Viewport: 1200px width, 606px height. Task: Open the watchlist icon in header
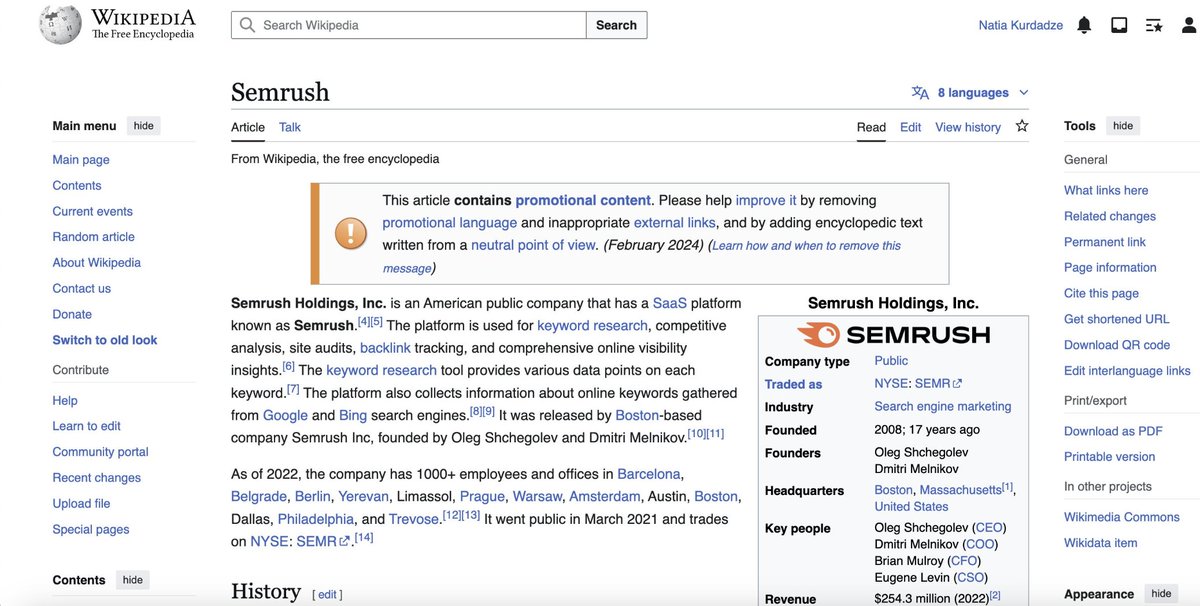coord(1154,25)
